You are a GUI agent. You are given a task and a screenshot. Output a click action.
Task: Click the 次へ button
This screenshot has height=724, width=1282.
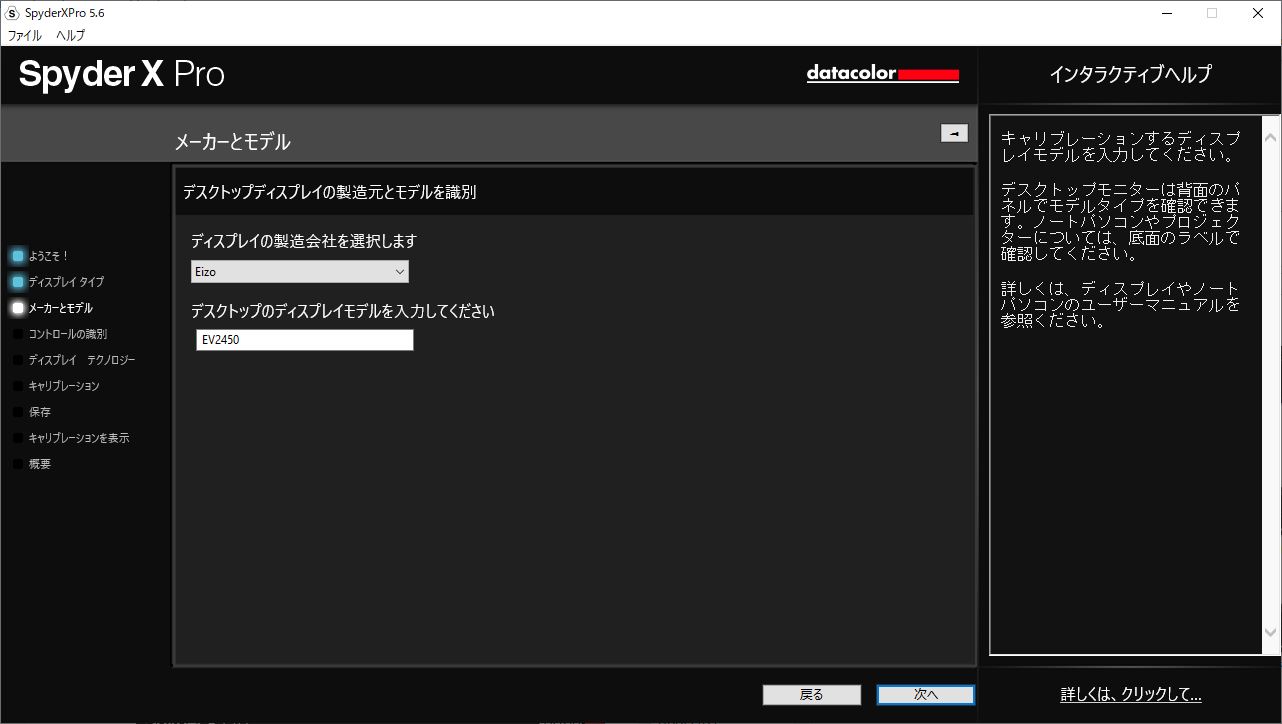[x=926, y=695]
